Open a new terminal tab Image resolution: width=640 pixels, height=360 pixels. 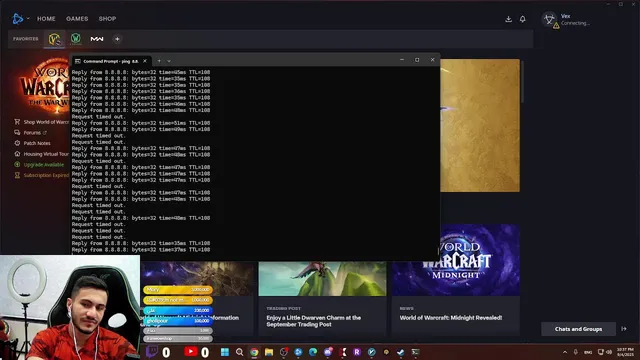[x=159, y=61]
